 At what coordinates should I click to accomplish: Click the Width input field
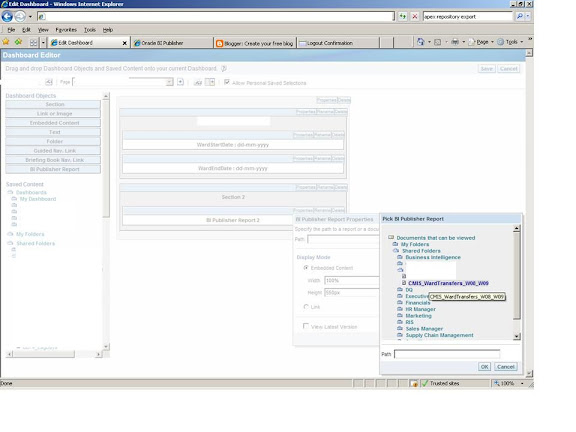click(x=352, y=281)
